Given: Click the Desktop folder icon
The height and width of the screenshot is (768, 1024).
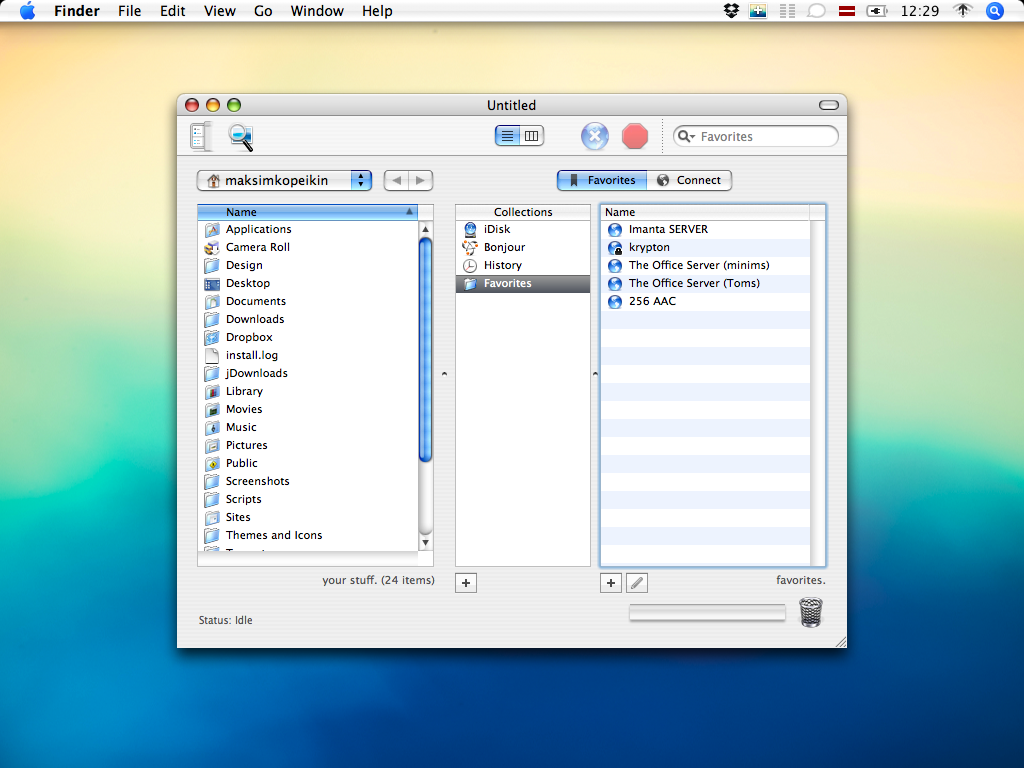Looking at the screenshot, I should pos(212,283).
